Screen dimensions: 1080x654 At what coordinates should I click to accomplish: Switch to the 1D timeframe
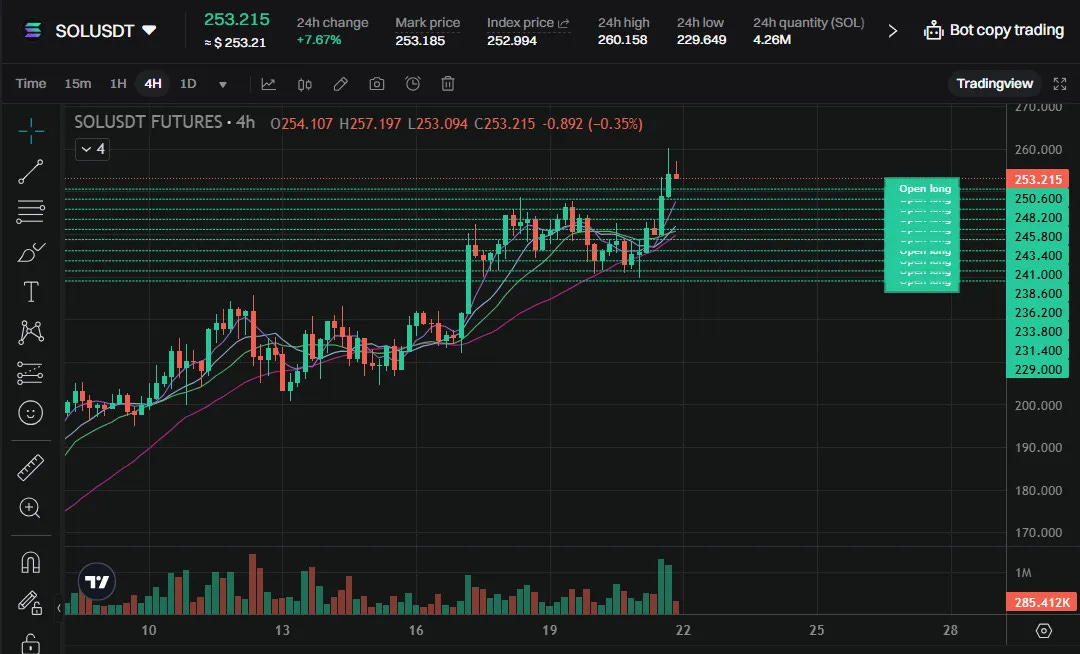point(188,84)
